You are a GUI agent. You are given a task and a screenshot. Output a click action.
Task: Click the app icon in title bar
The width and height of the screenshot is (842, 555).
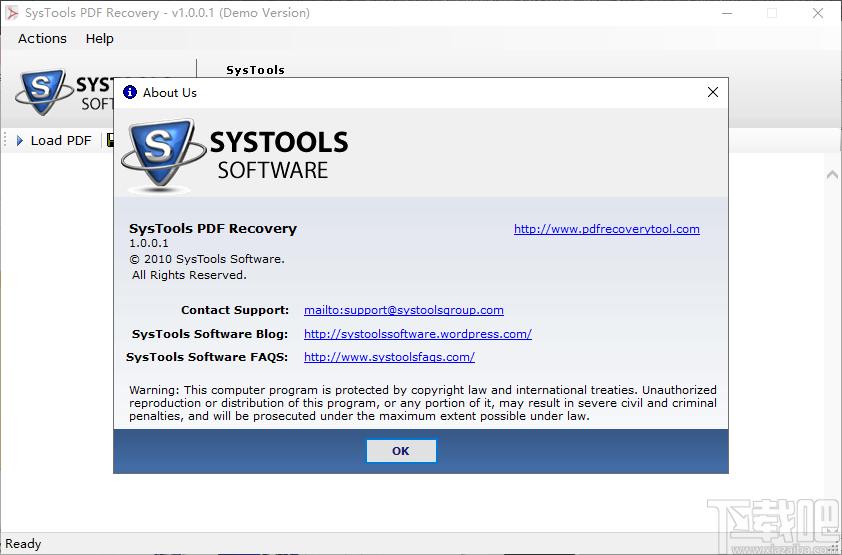coord(11,13)
